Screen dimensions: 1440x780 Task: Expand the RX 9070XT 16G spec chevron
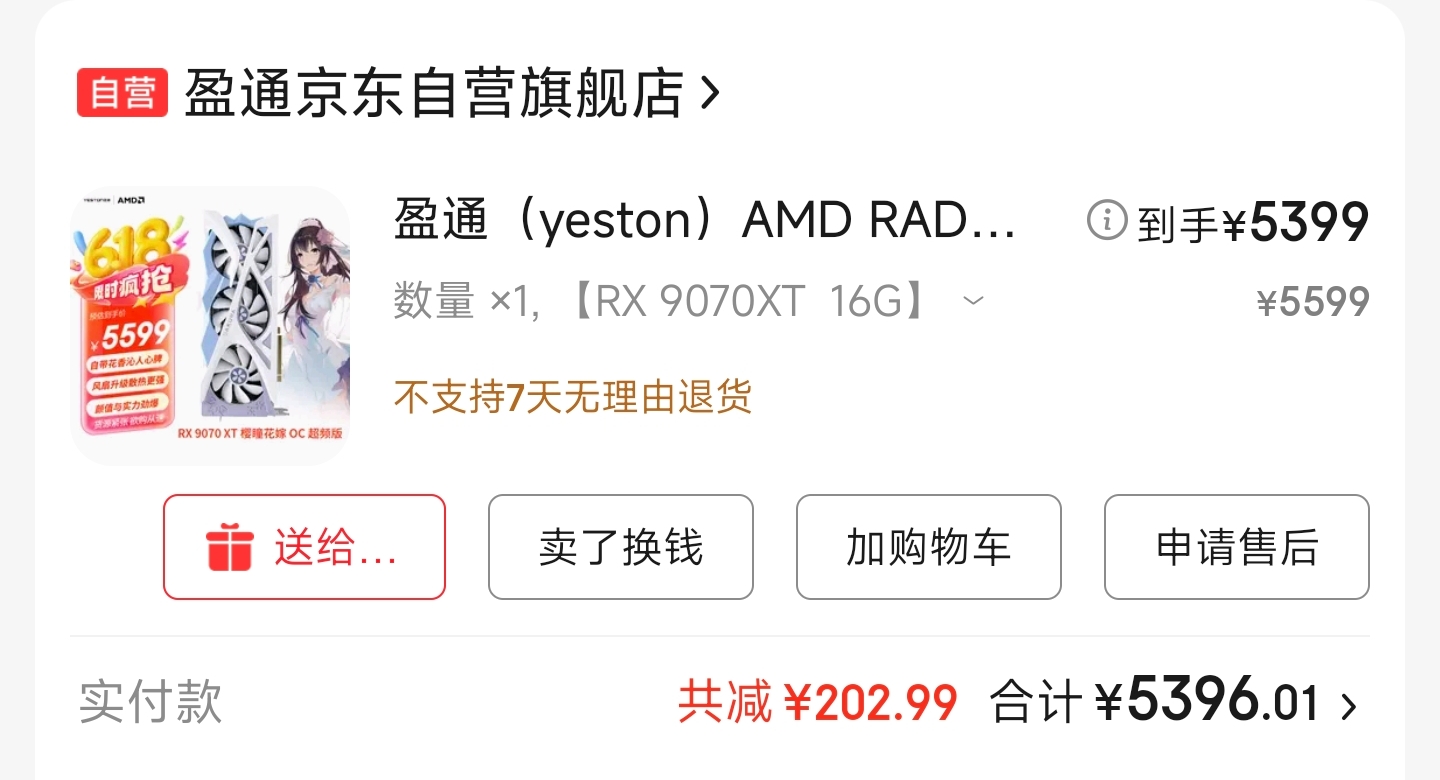(x=973, y=300)
